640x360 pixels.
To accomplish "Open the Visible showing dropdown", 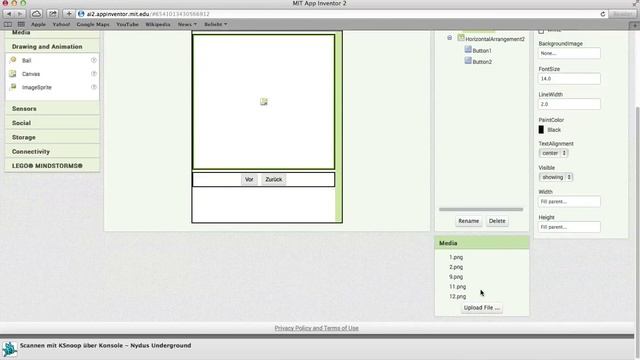I will tap(556, 177).
